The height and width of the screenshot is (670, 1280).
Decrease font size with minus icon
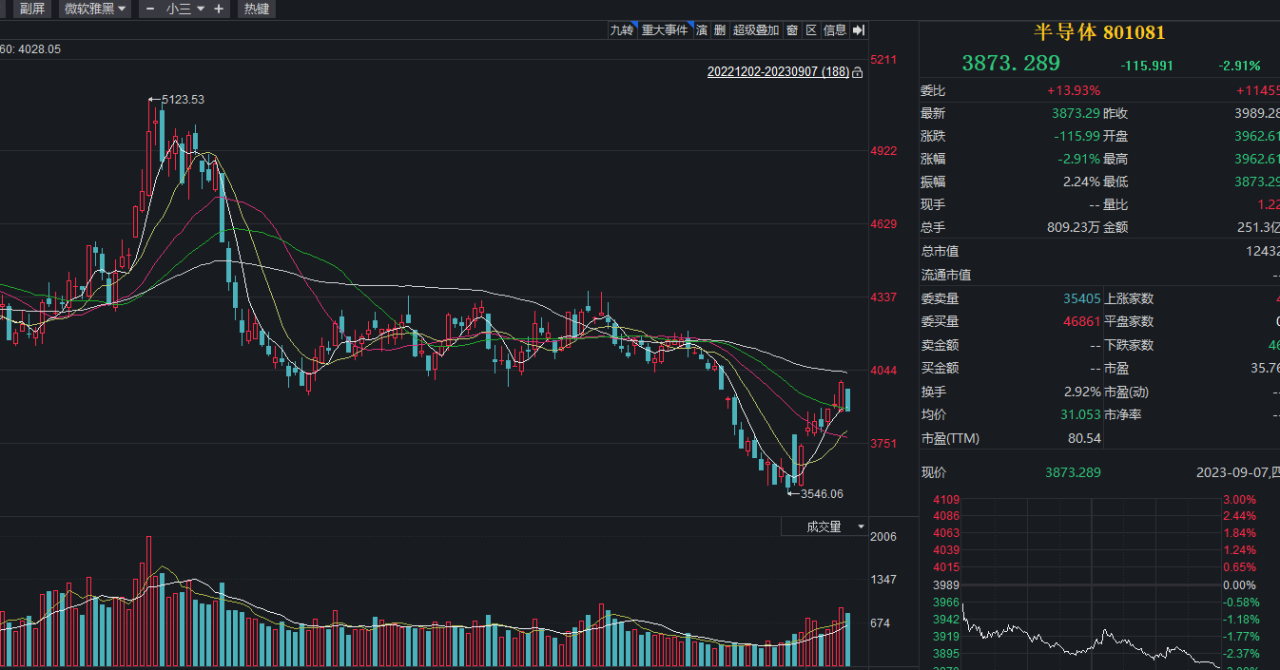(x=150, y=9)
